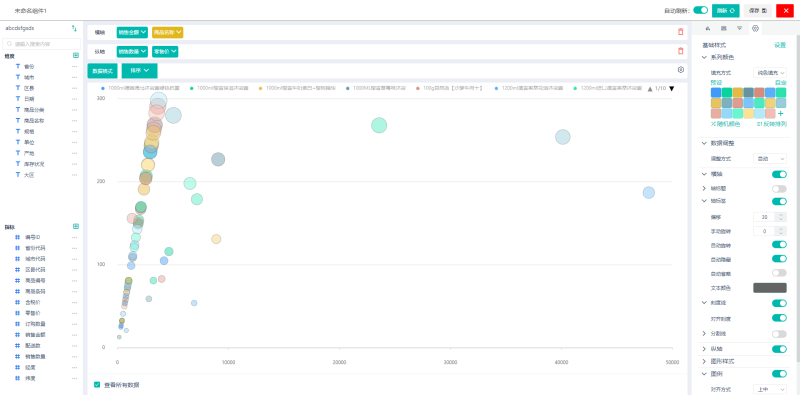Go to next legend page with down triangle

(671, 89)
